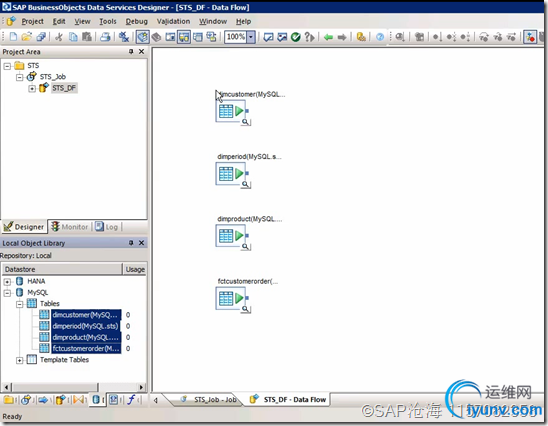
Task: Open the Jobs tab in object library
Action: 26,400
